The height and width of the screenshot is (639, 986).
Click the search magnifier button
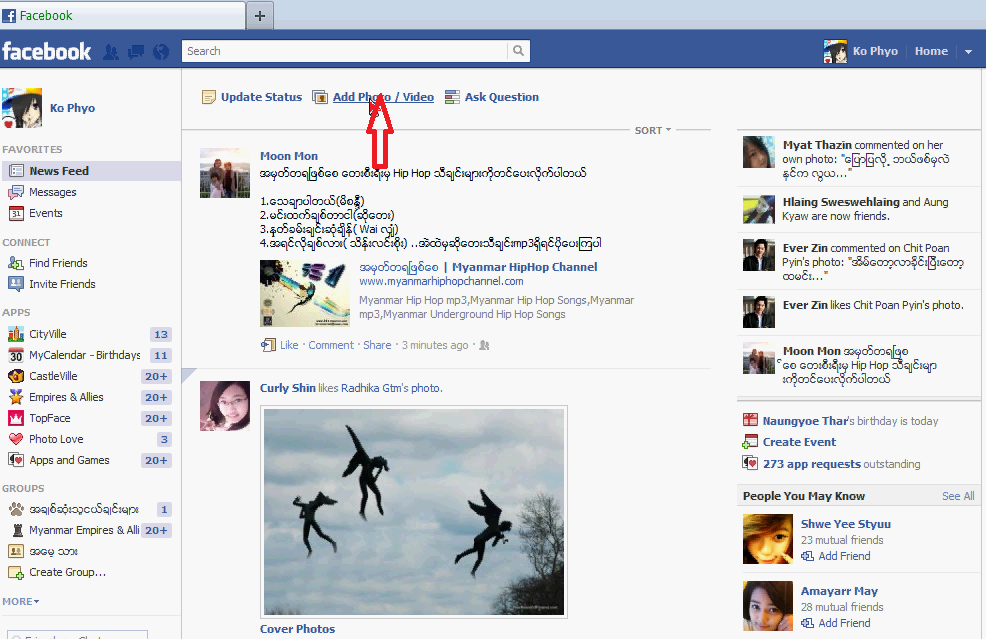[x=518, y=51]
